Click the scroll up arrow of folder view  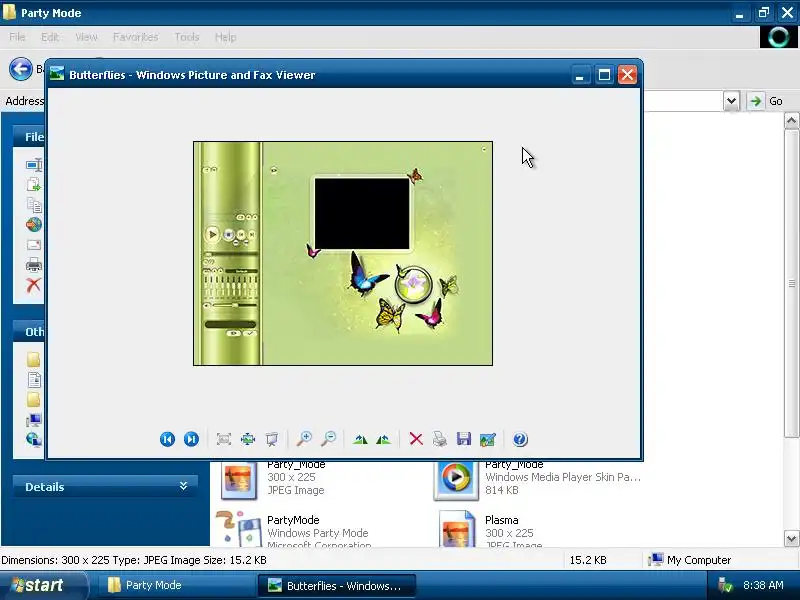click(x=791, y=121)
